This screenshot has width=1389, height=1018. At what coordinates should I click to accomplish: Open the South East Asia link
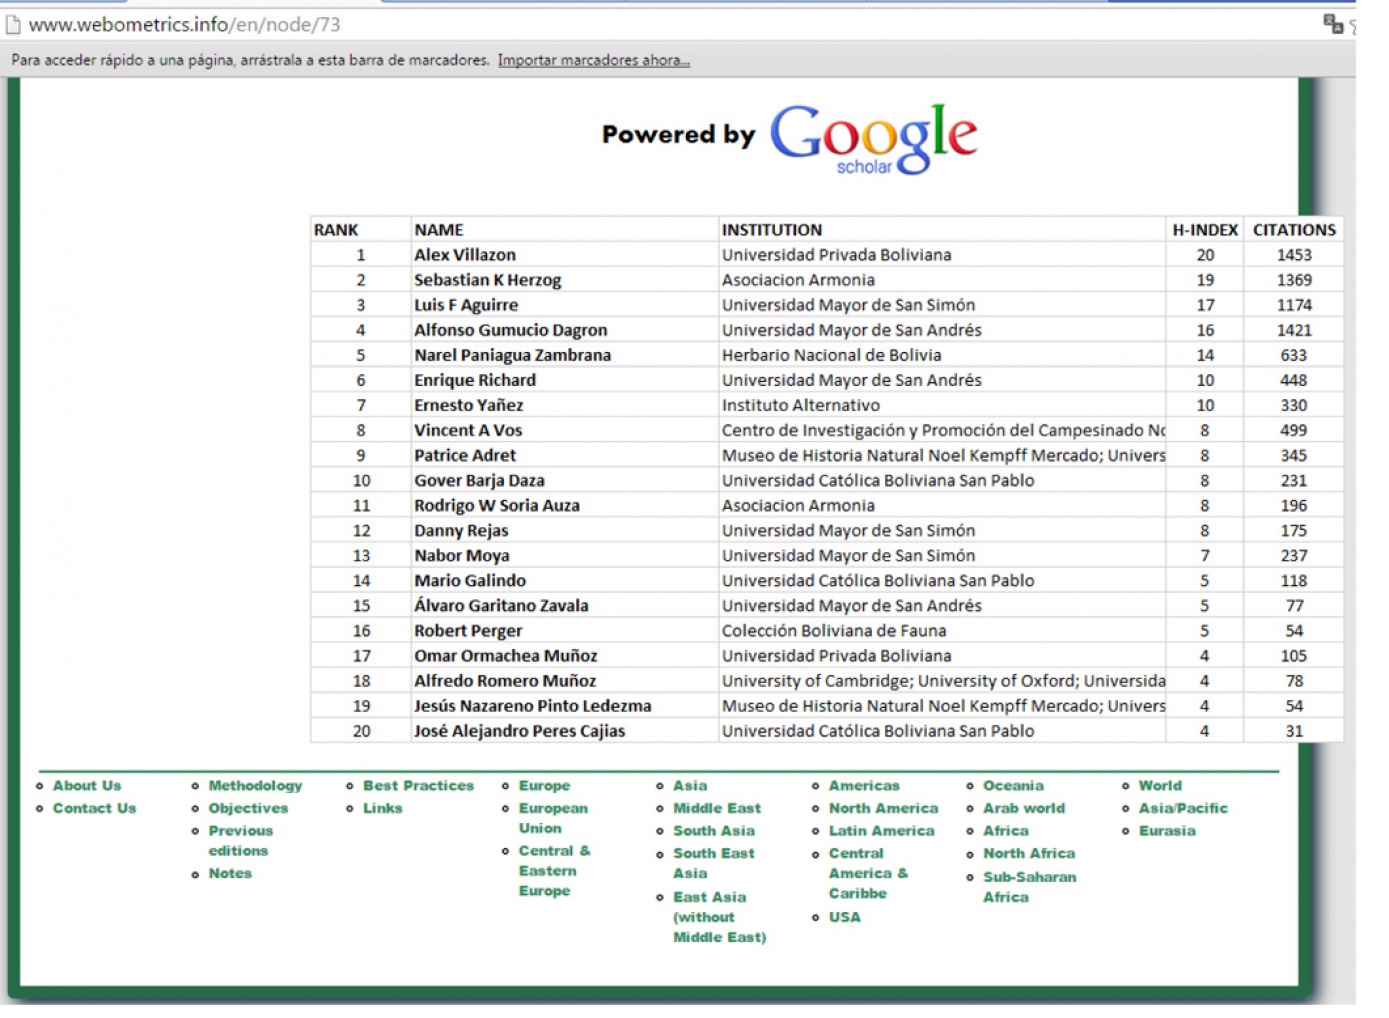point(714,863)
